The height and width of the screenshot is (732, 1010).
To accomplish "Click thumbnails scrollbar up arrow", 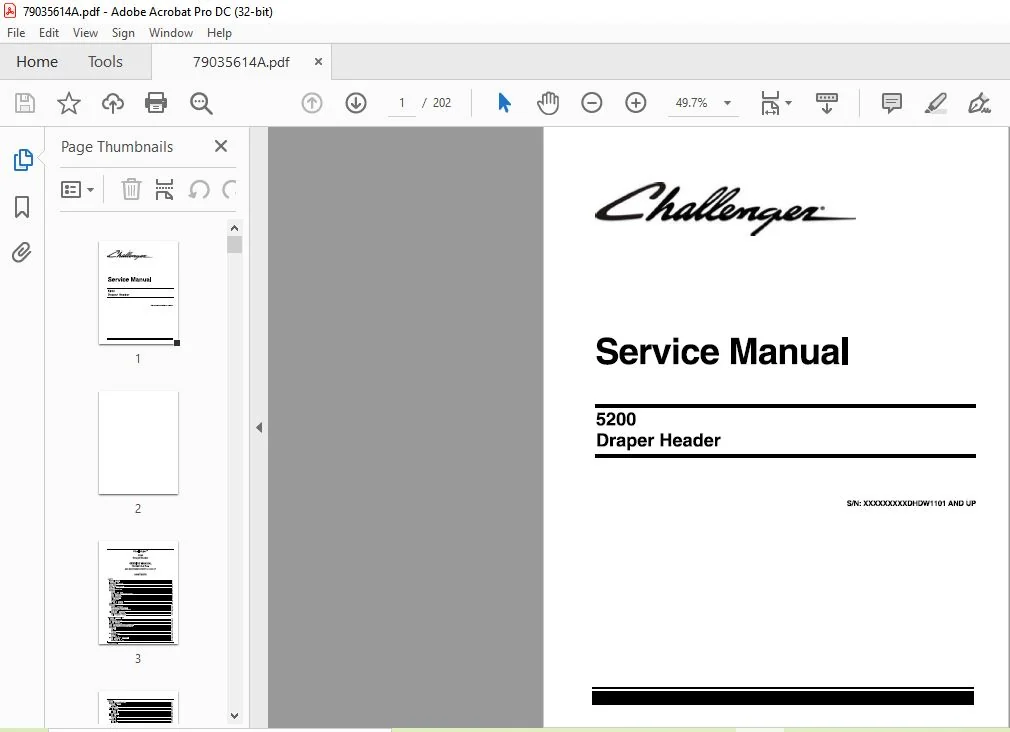I will tap(234, 228).
